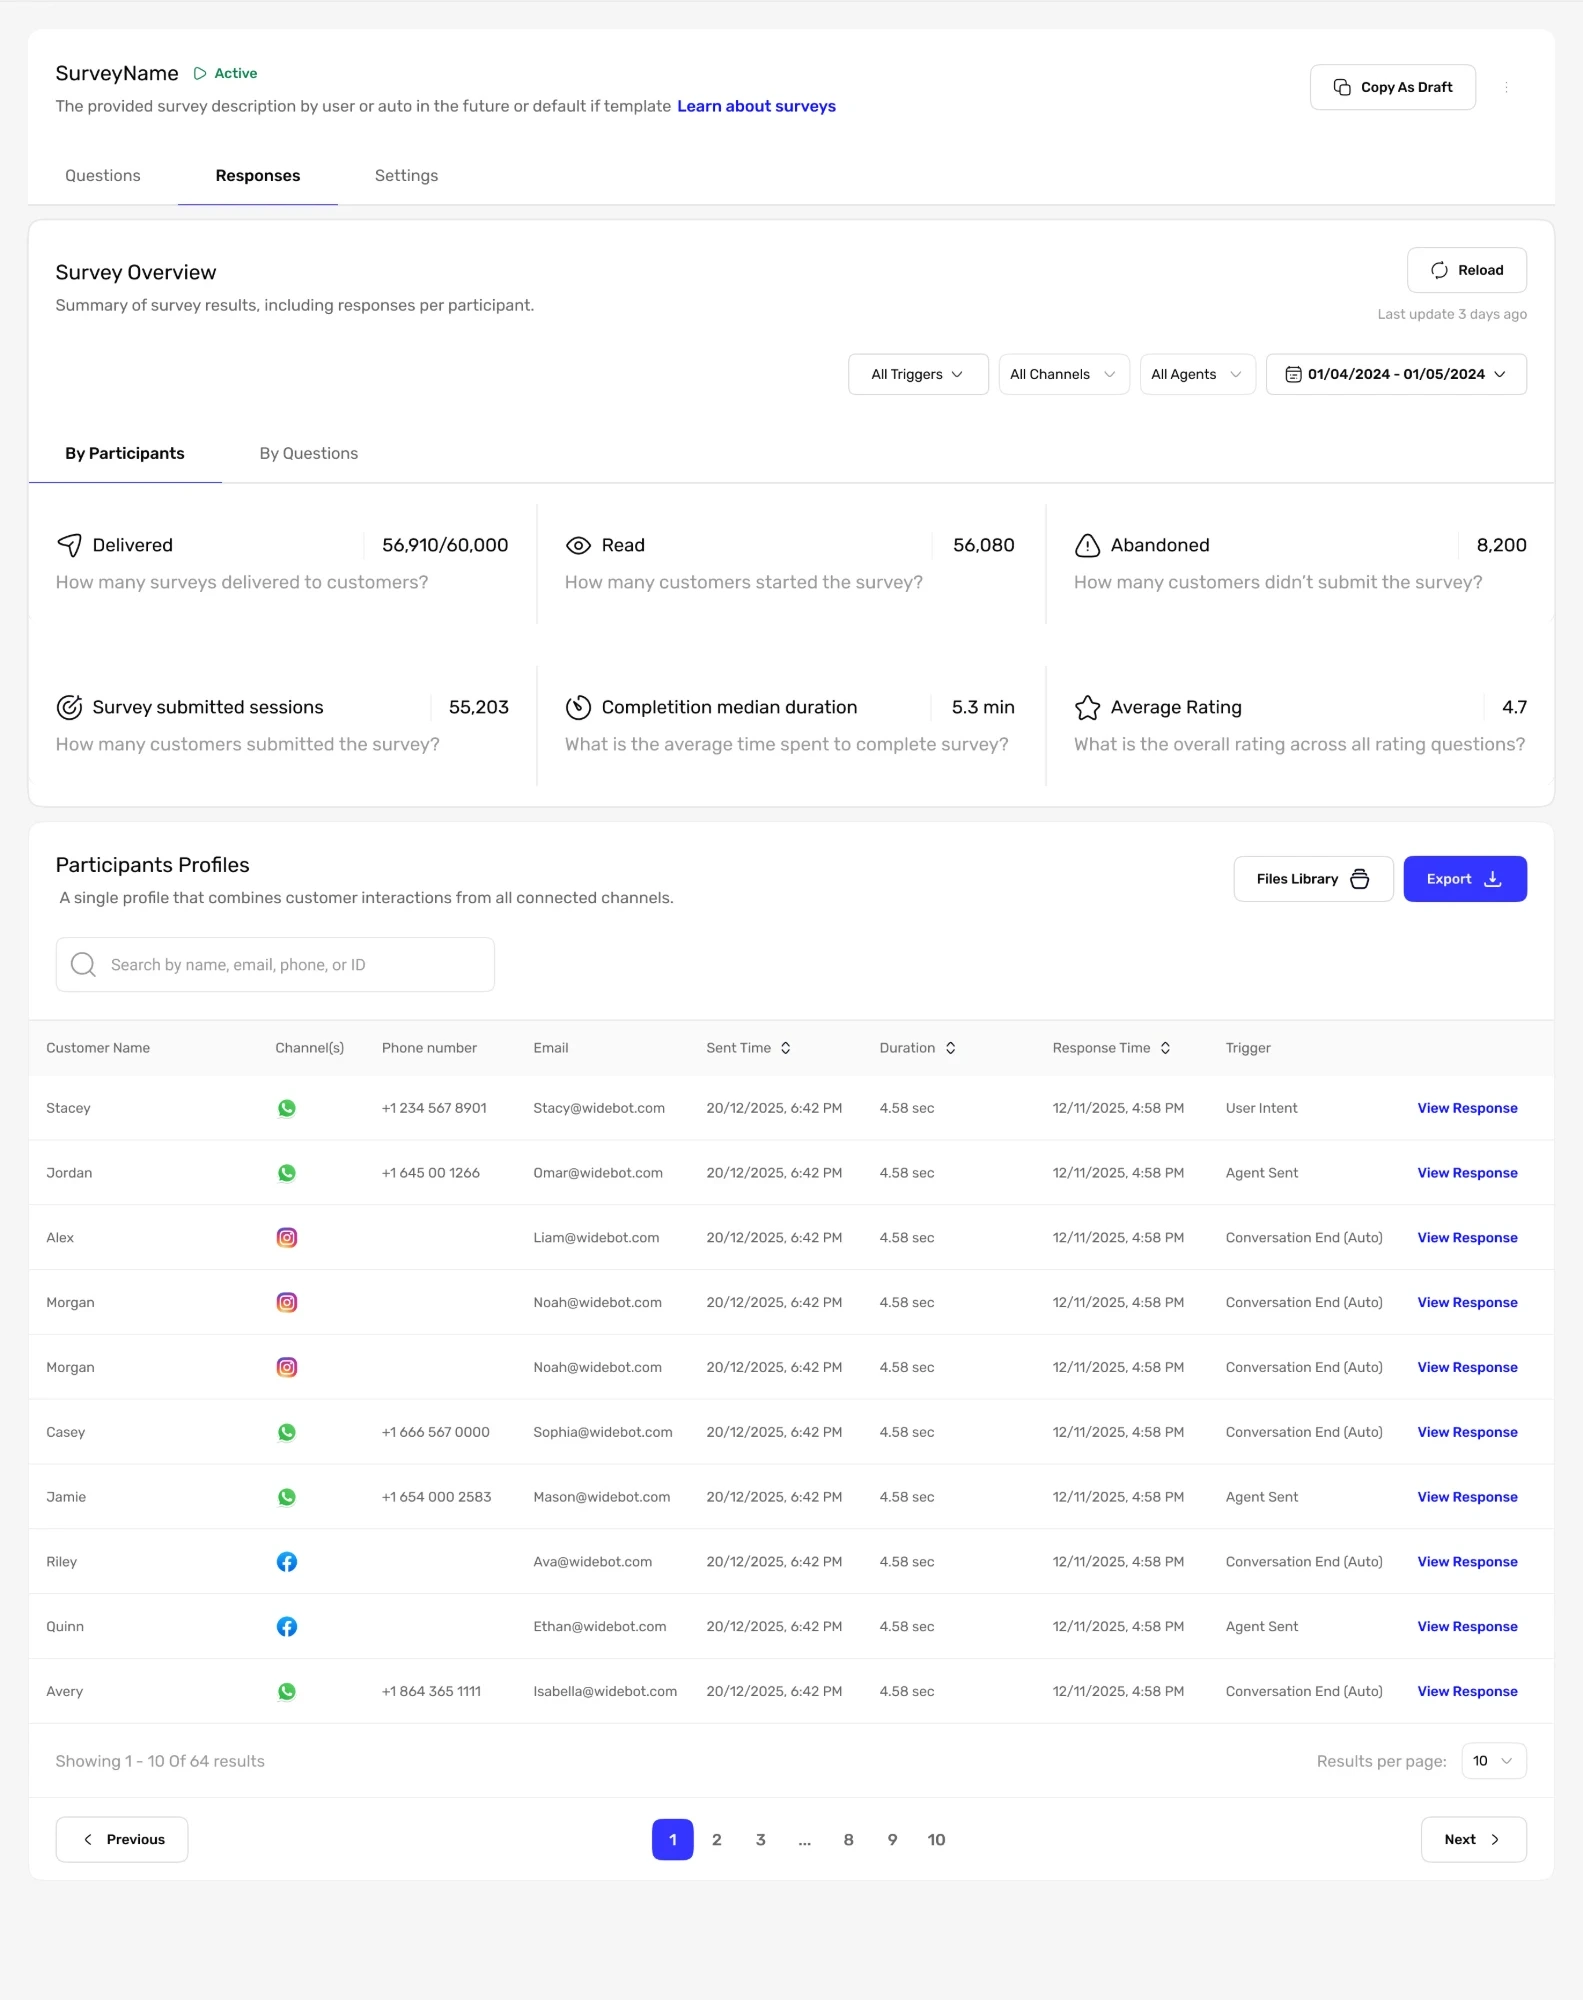The image size is (1583, 2000).
Task: Switch to the Settings tab
Action: 406,176
